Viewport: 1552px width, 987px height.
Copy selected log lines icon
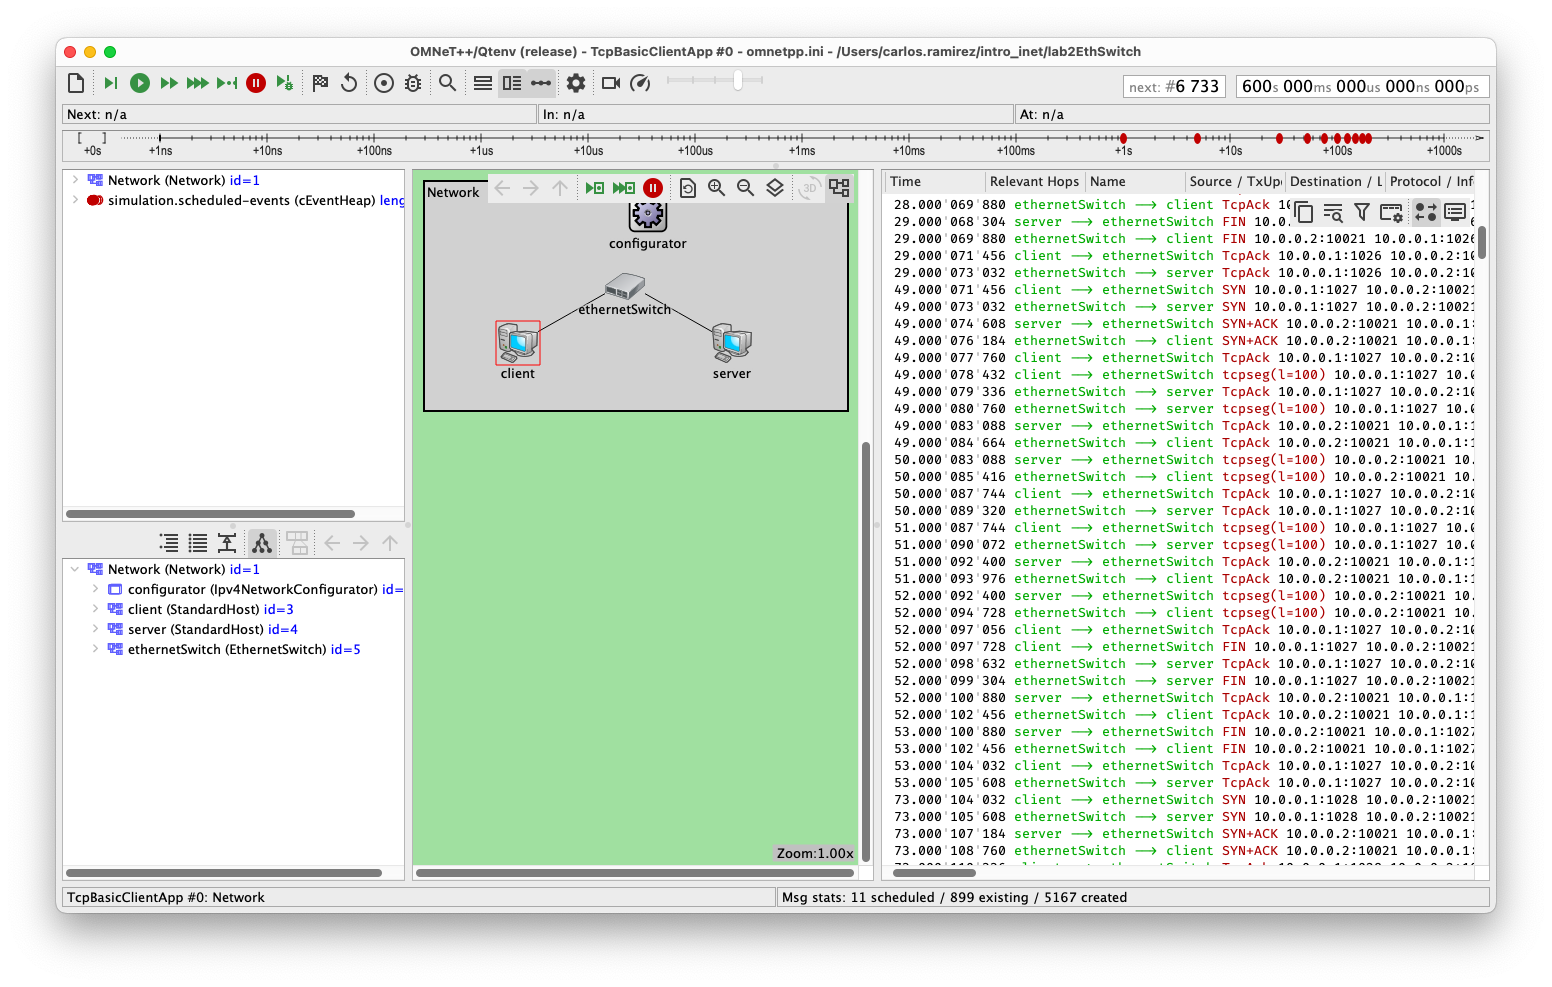(1303, 212)
